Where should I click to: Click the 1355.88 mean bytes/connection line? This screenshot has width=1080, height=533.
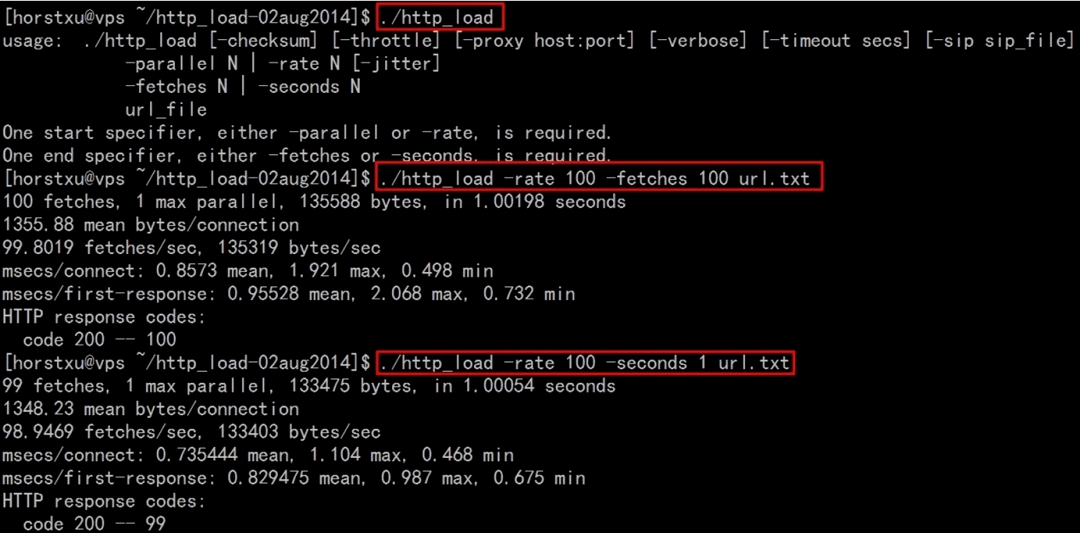(x=151, y=224)
